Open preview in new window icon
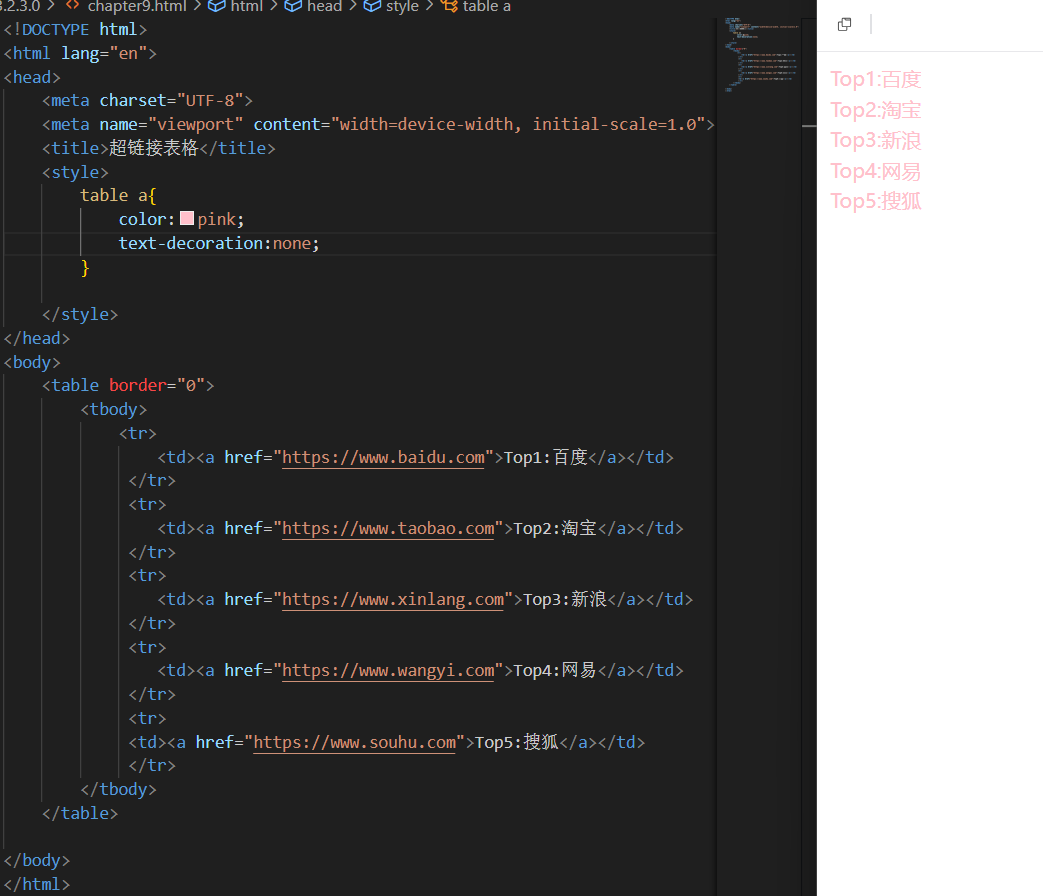Screen dimensions: 1043x896 coord(844,25)
